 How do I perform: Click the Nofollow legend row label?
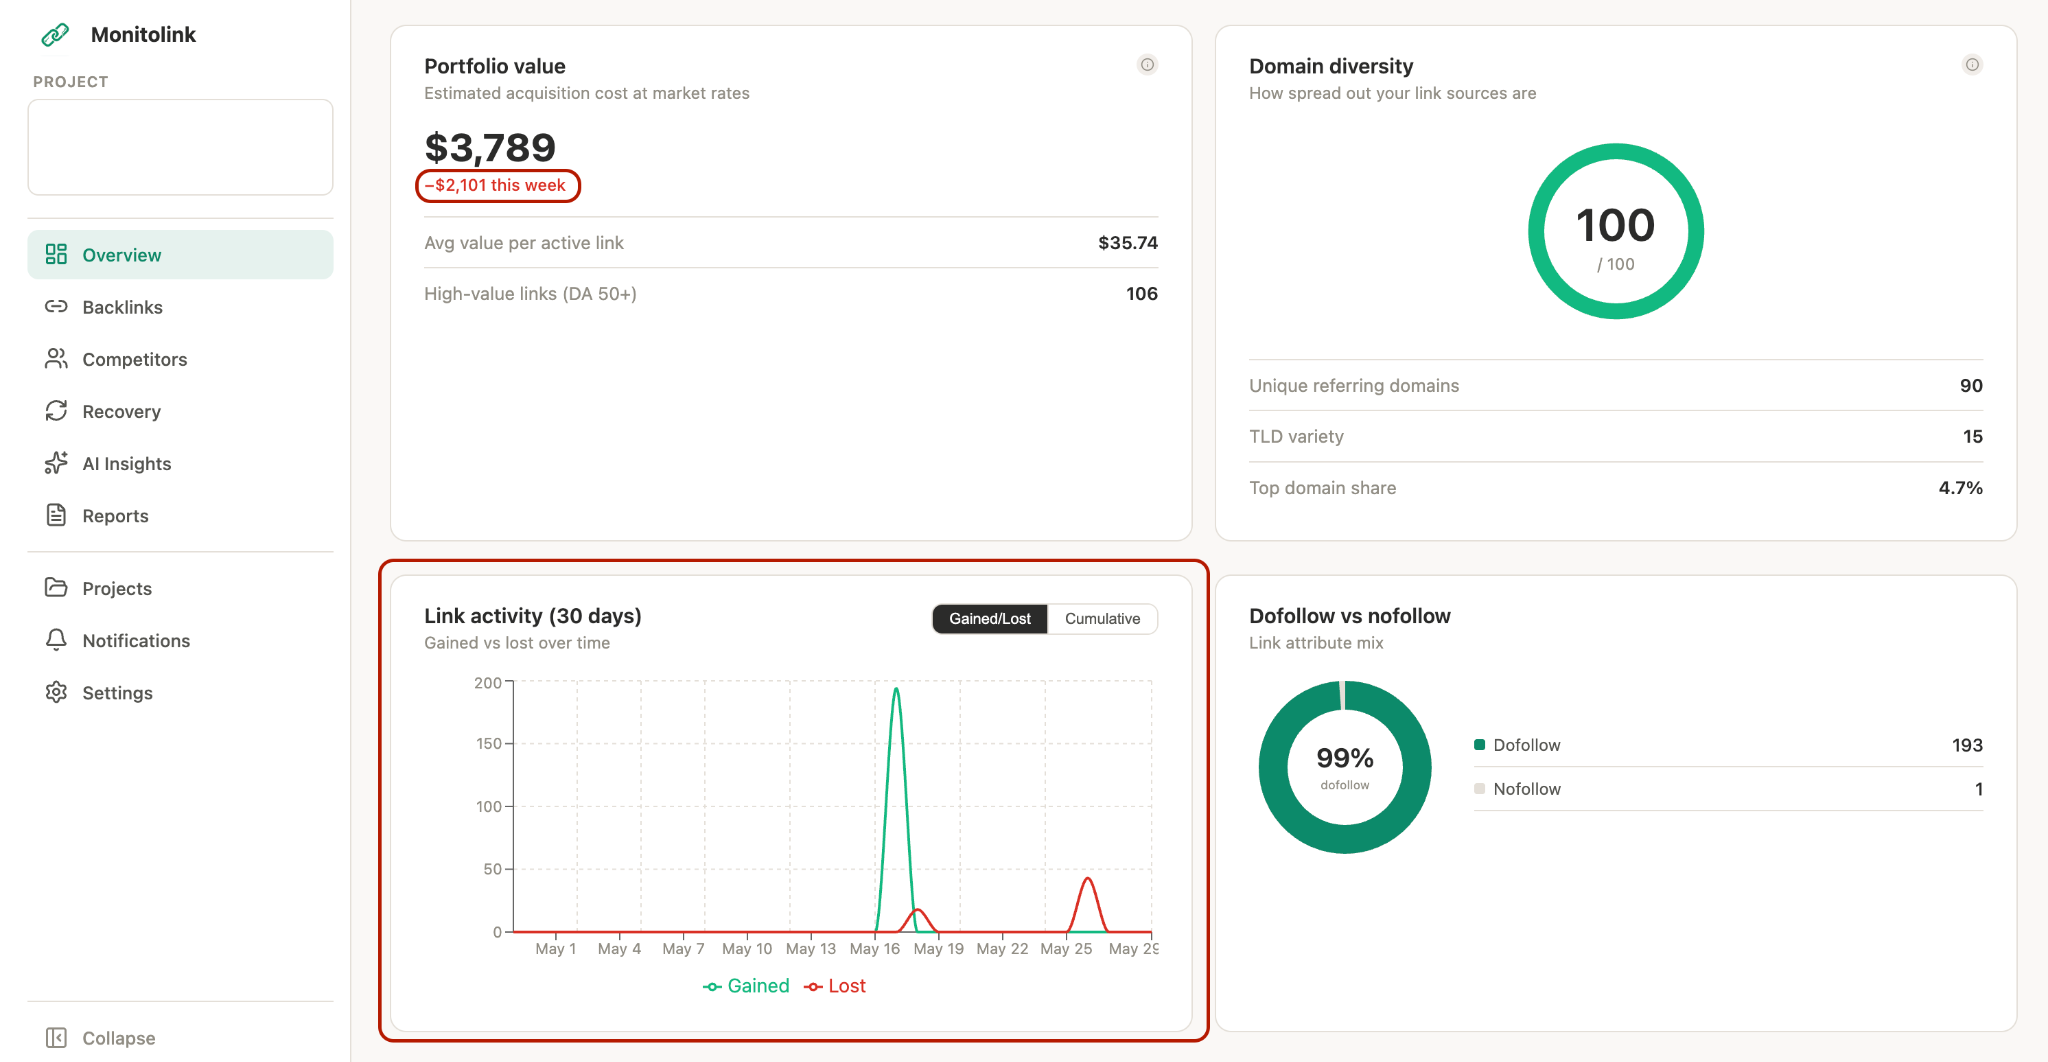[1526, 788]
